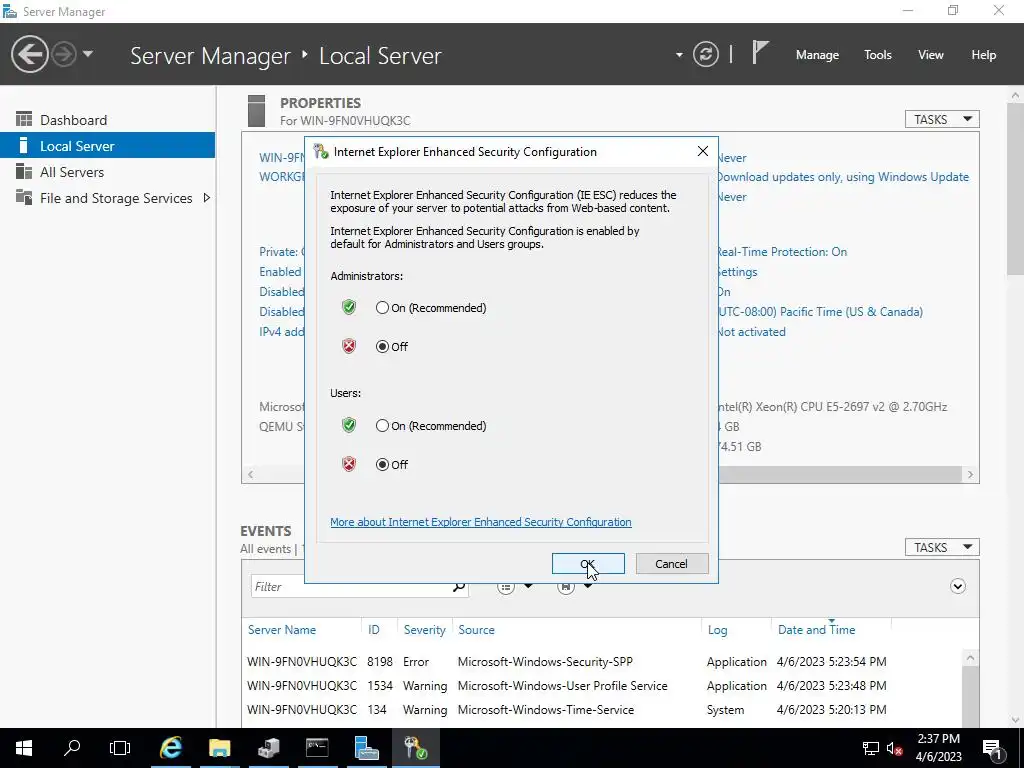1024x768 pixels.
Task: Select Local Server in sidebar
Action: pos(108,146)
